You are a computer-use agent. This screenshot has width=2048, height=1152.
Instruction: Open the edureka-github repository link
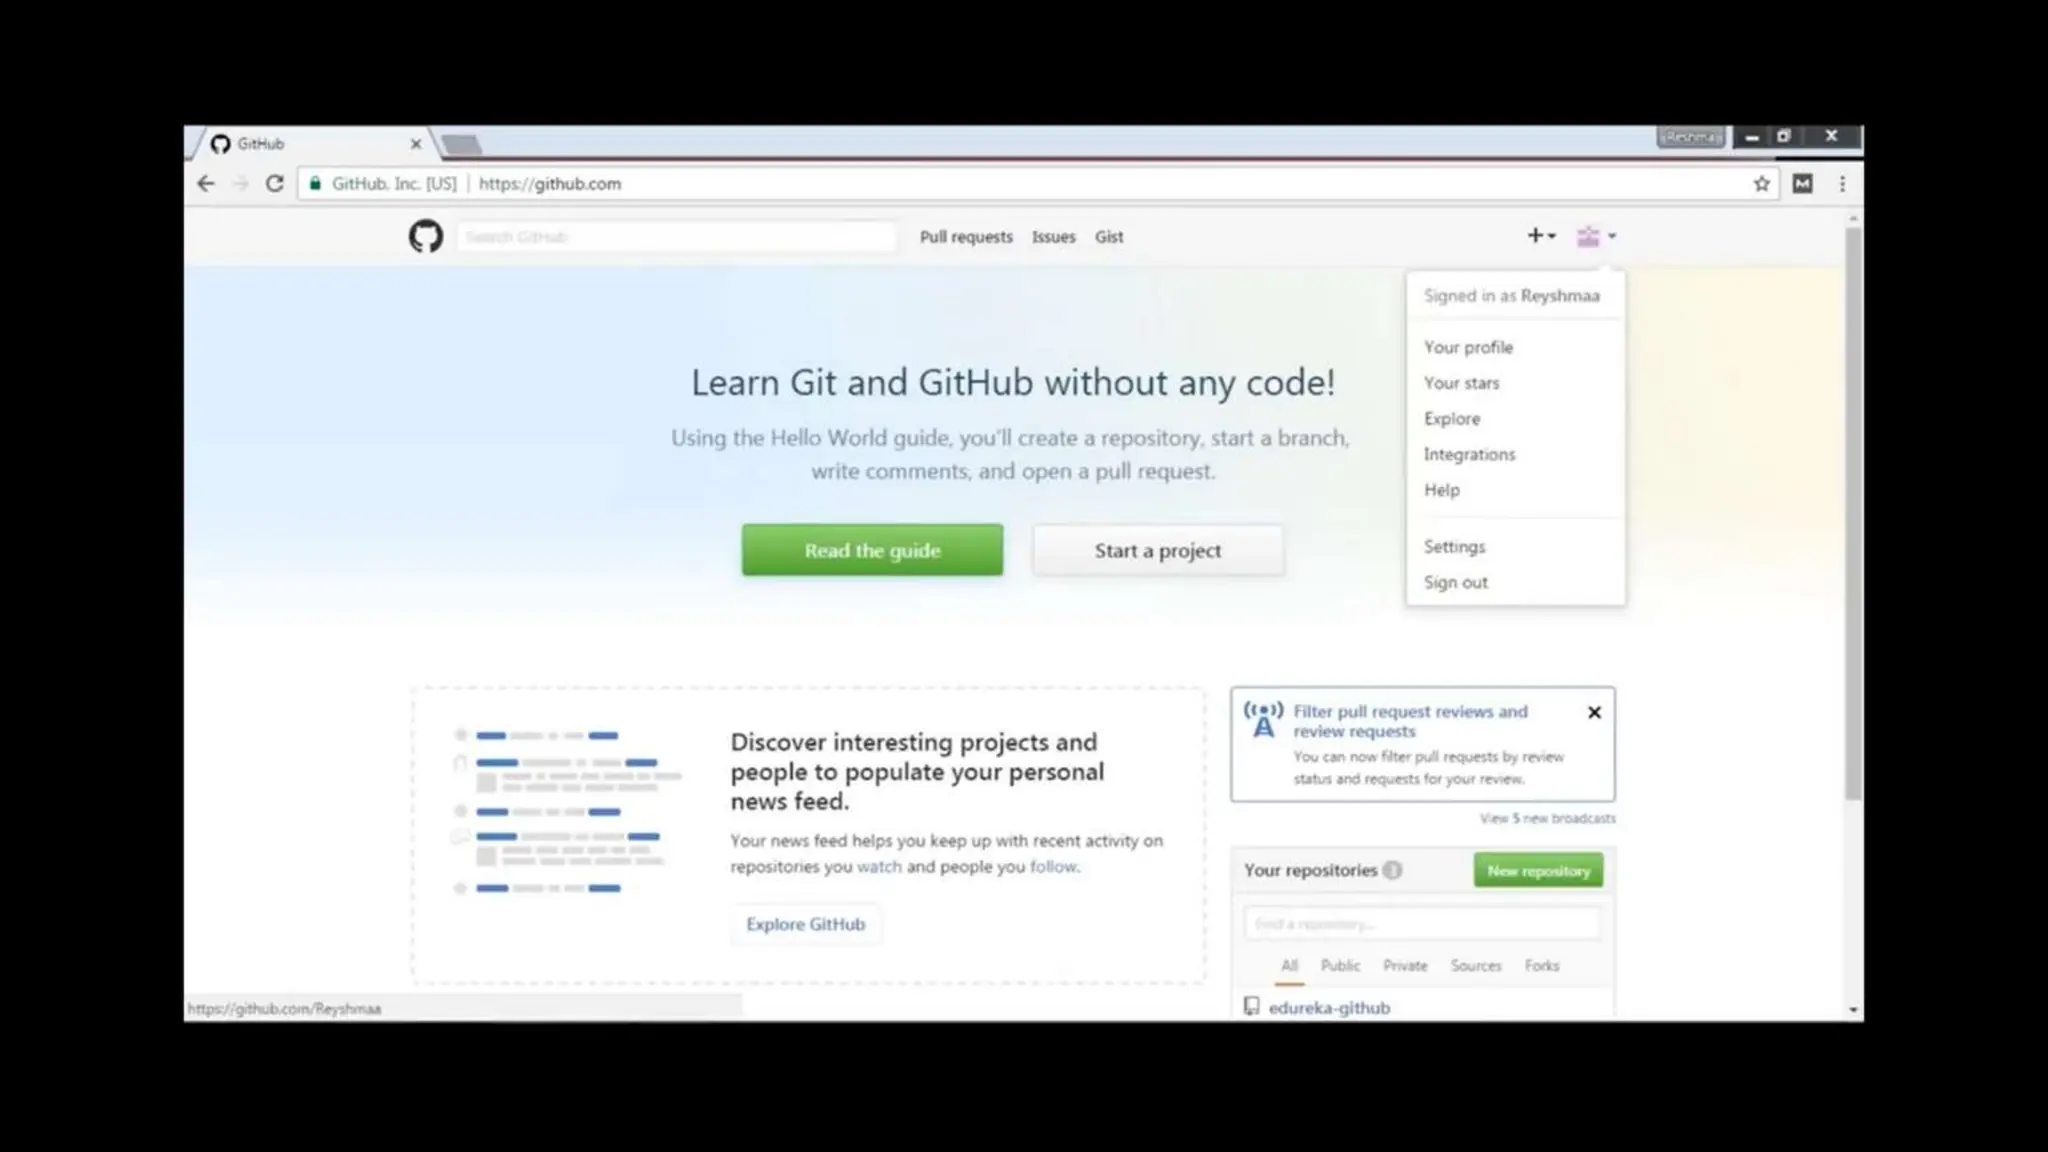tap(1329, 1008)
